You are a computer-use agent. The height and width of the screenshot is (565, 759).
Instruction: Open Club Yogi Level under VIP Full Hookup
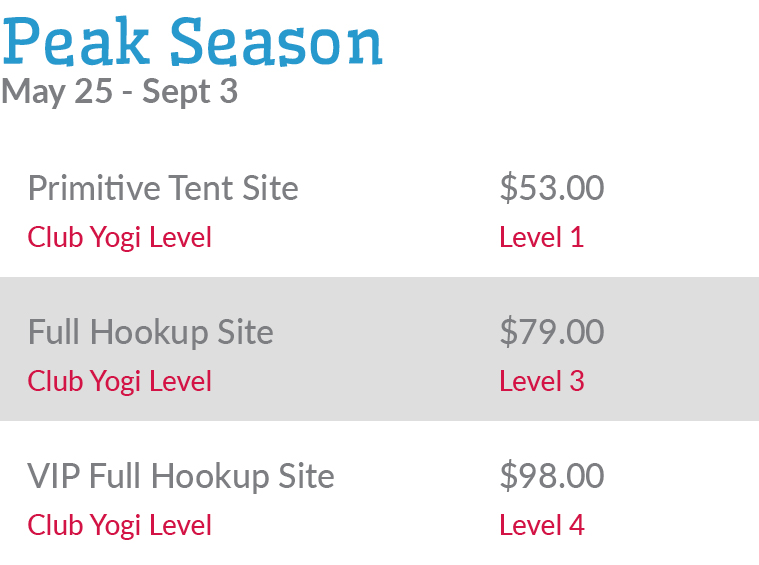pyautogui.click(x=120, y=526)
